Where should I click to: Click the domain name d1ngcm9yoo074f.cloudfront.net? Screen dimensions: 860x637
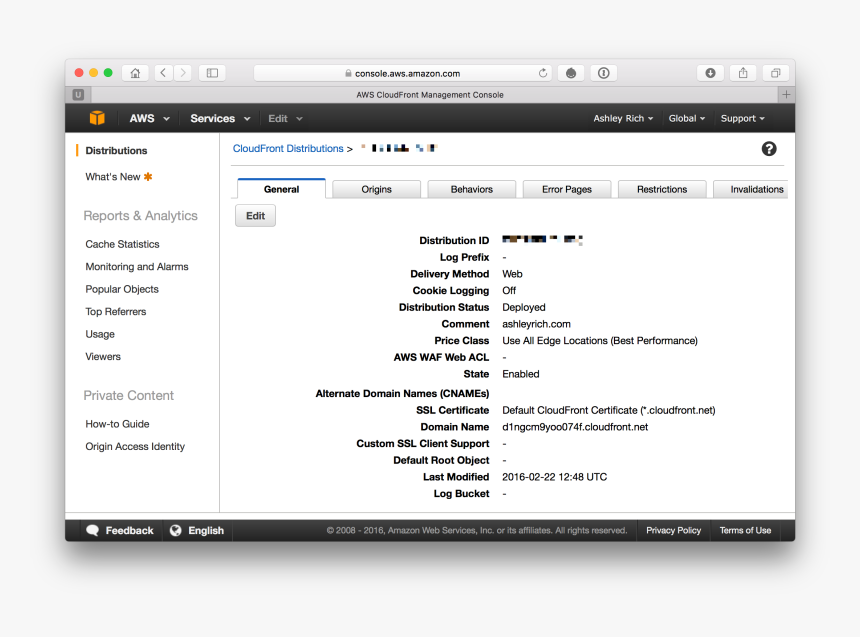(x=575, y=427)
